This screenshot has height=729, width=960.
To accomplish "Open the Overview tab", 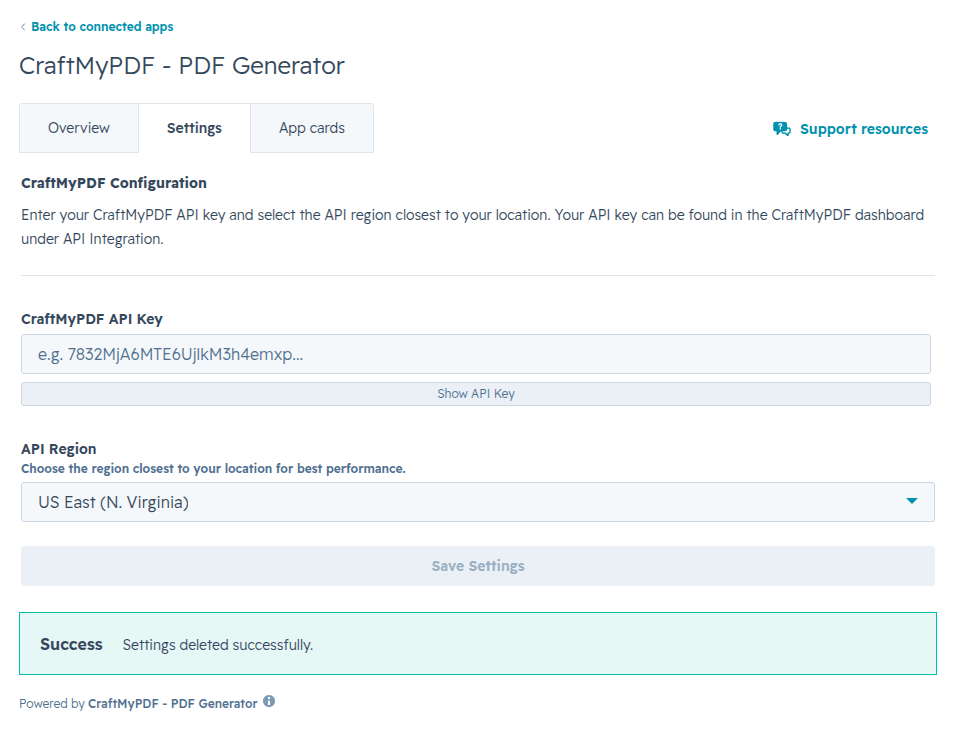I will coord(79,128).
